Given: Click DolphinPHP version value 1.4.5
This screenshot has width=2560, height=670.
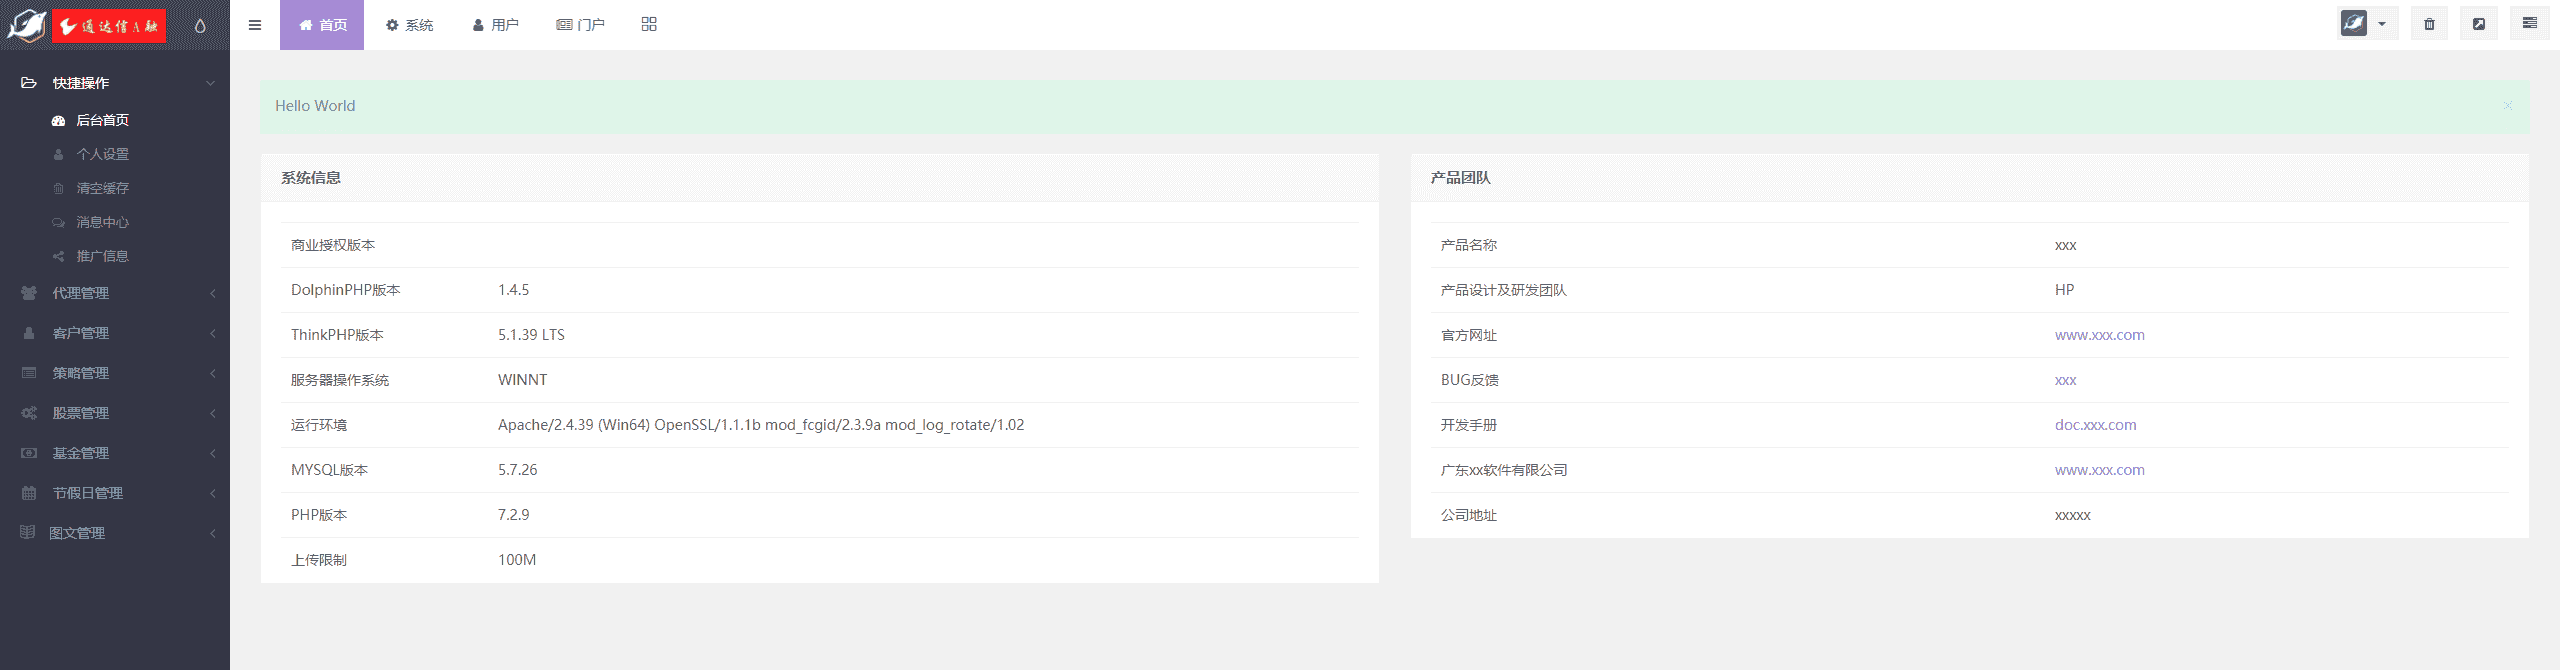Looking at the screenshot, I should pyautogui.click(x=513, y=290).
